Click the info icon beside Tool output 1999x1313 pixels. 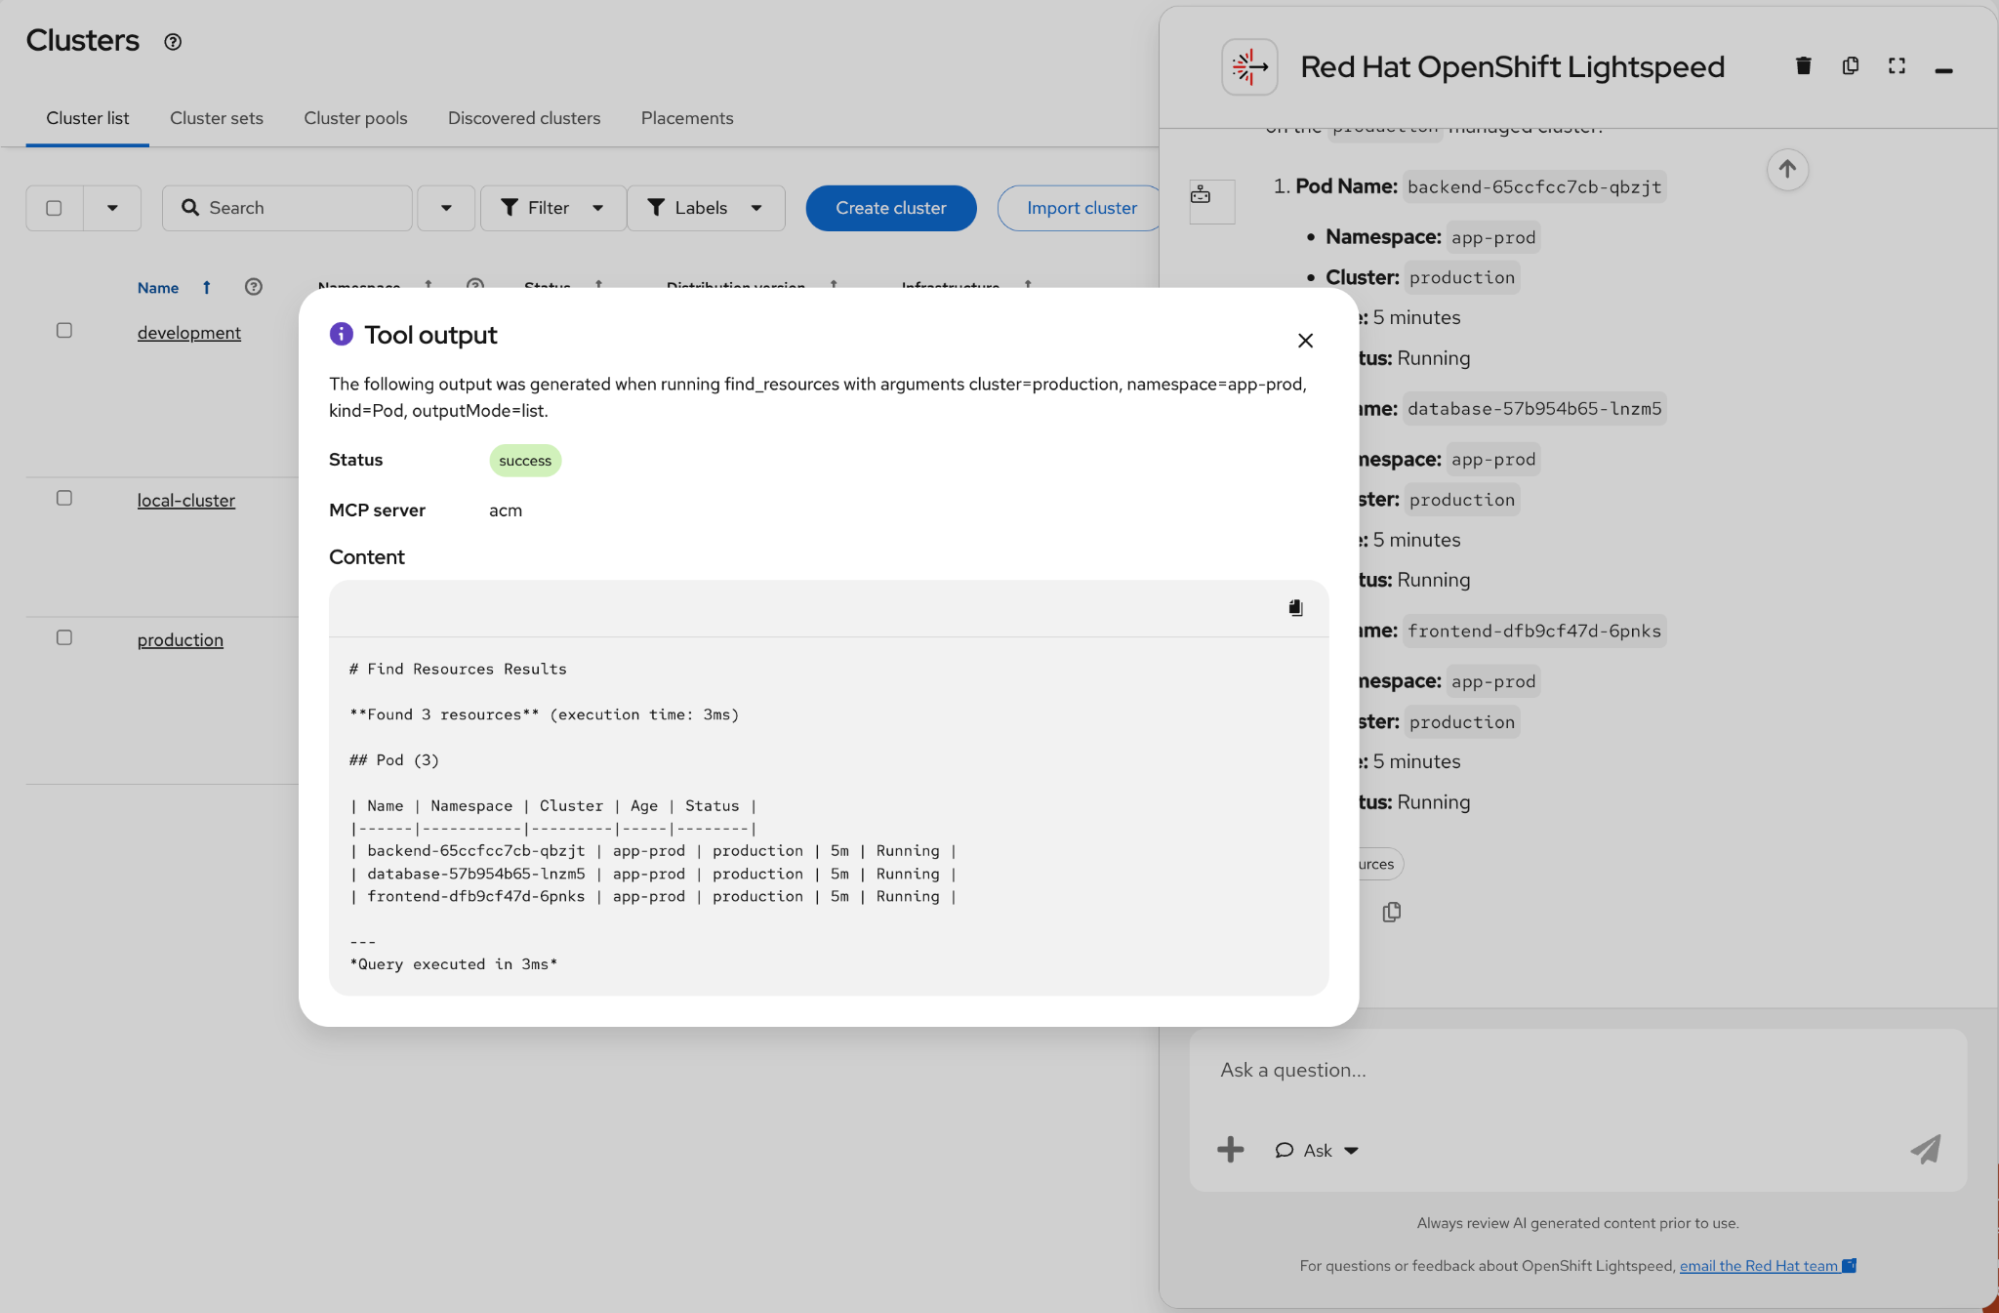coord(341,334)
